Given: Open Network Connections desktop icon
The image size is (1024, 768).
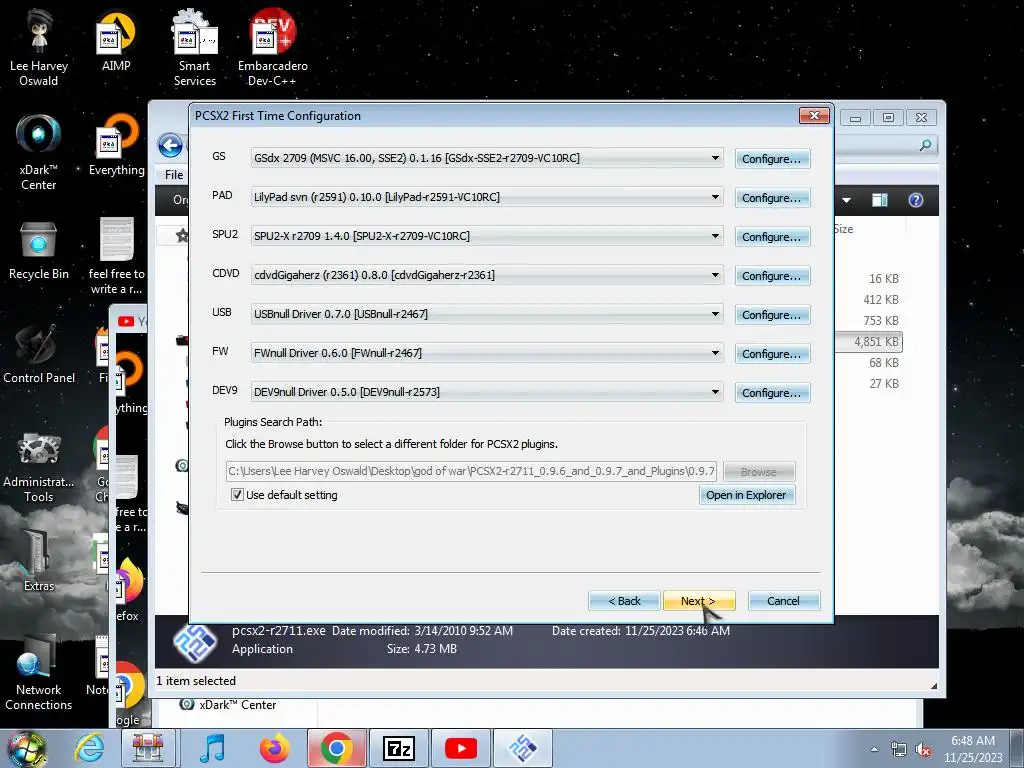Looking at the screenshot, I should 39,673.
